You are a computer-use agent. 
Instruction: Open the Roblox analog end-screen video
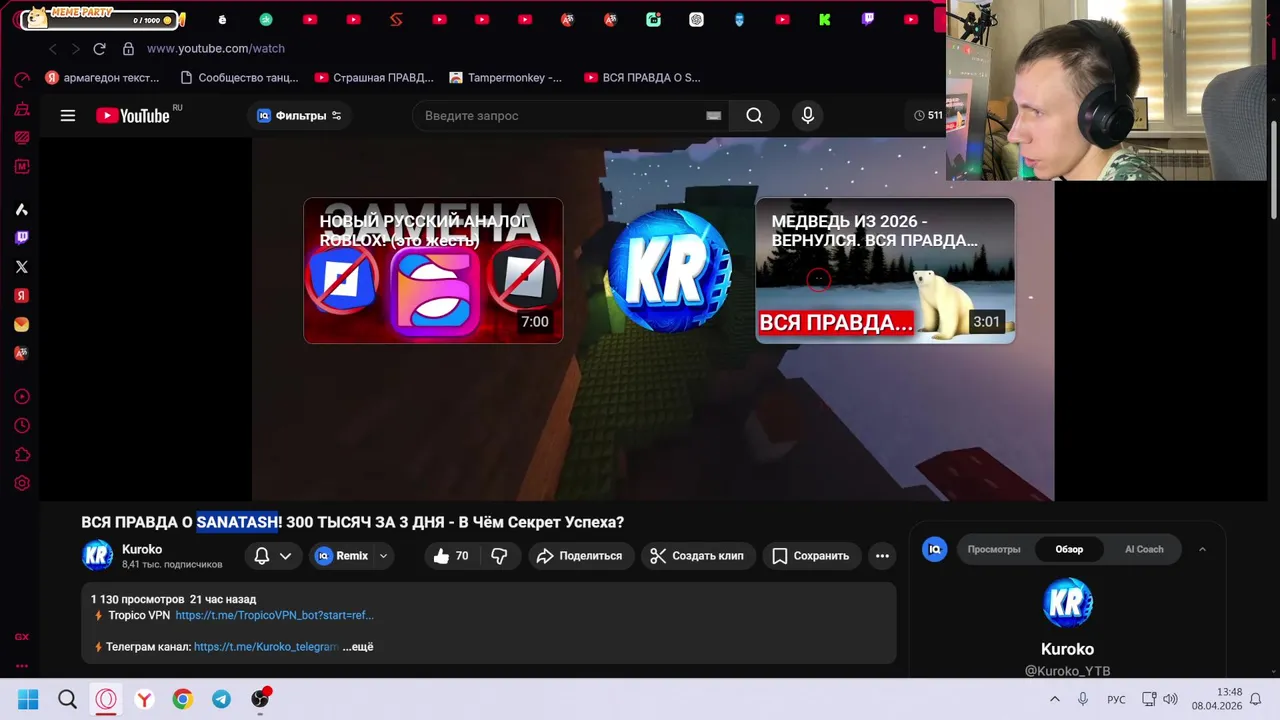(x=433, y=271)
